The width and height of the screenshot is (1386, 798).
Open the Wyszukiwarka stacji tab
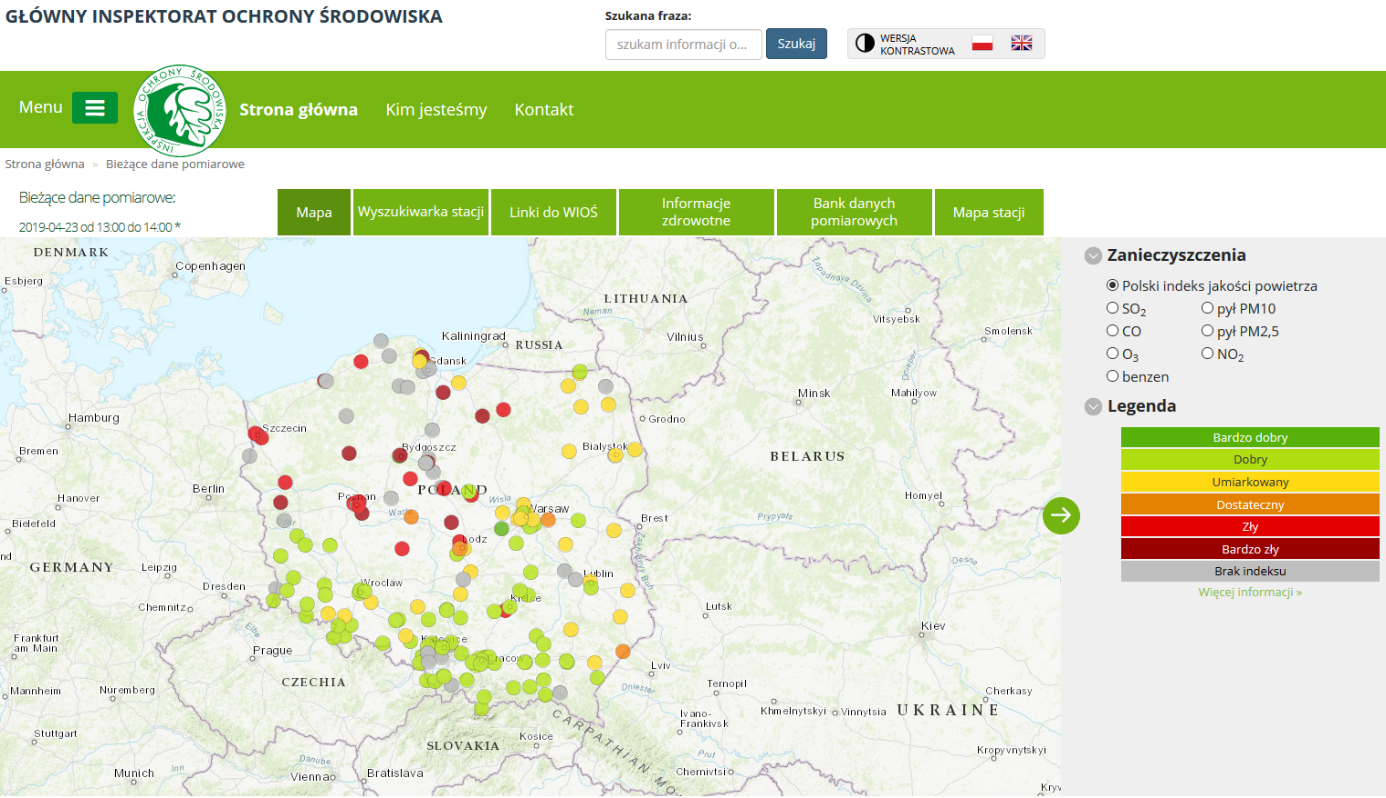coord(421,212)
